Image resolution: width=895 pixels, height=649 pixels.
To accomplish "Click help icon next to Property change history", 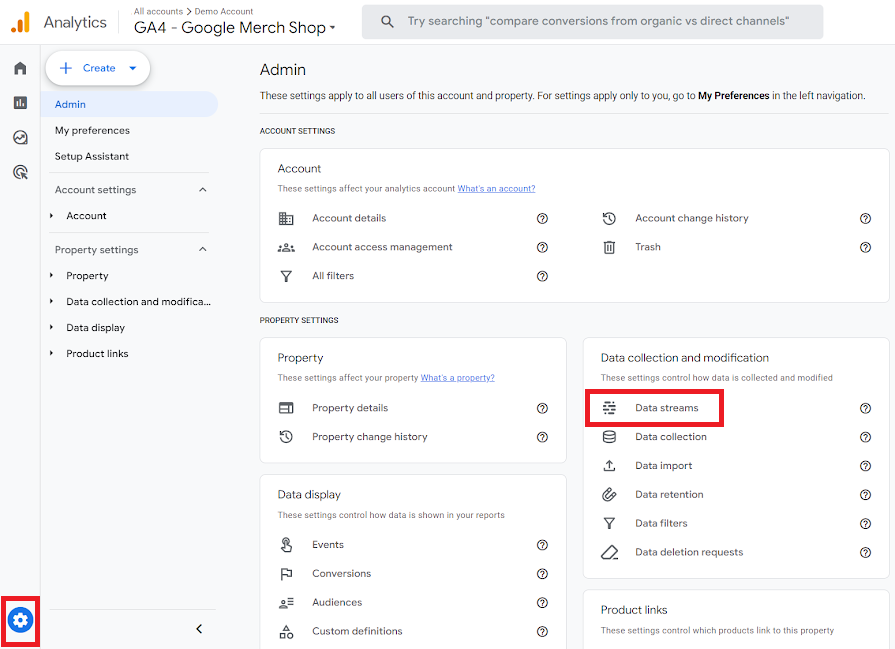I will click(542, 437).
